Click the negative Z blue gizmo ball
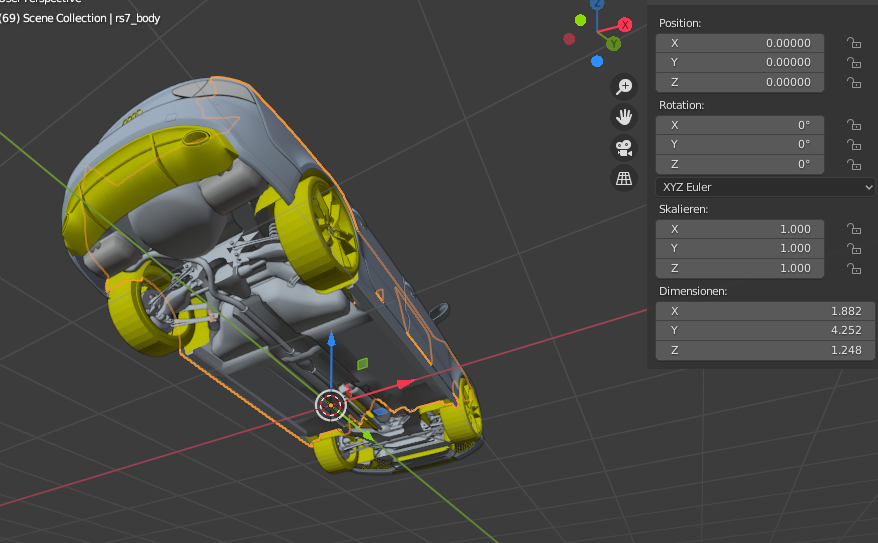Image resolution: width=878 pixels, height=543 pixels. 597,61
